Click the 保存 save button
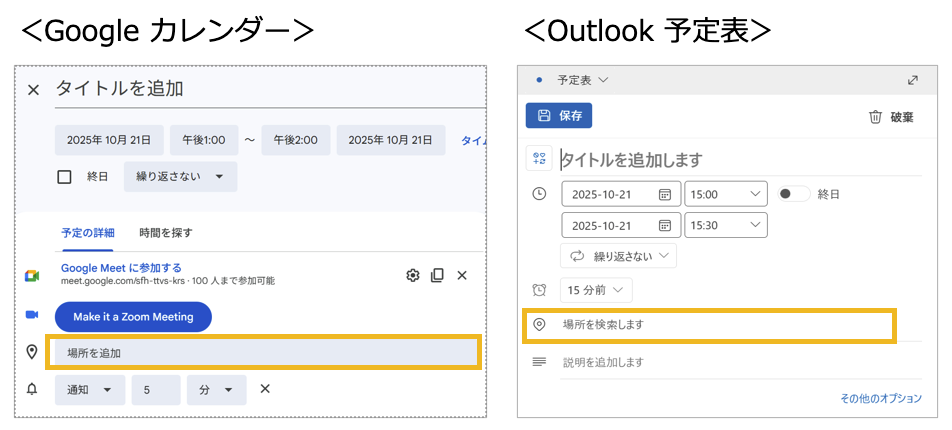This screenshot has height=430, width=952. click(559, 115)
